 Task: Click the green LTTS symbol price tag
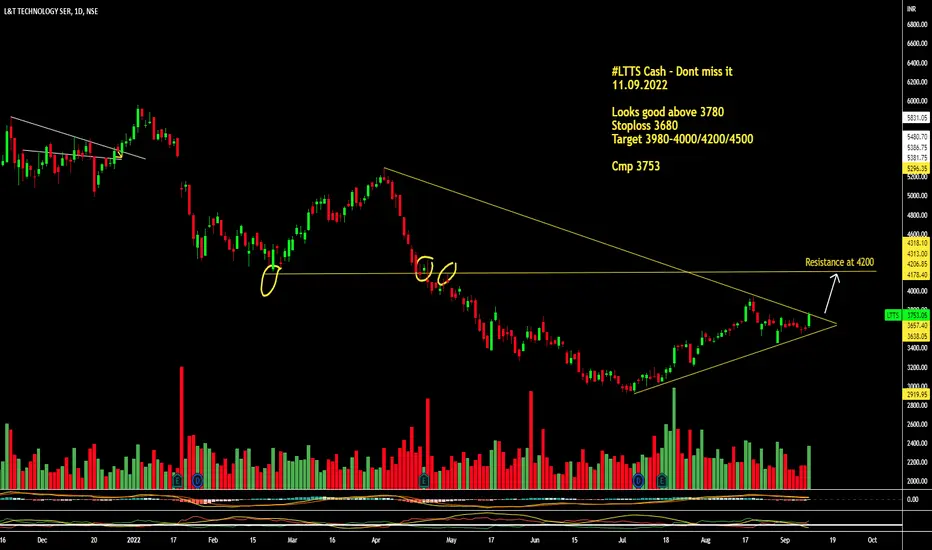click(x=892, y=315)
